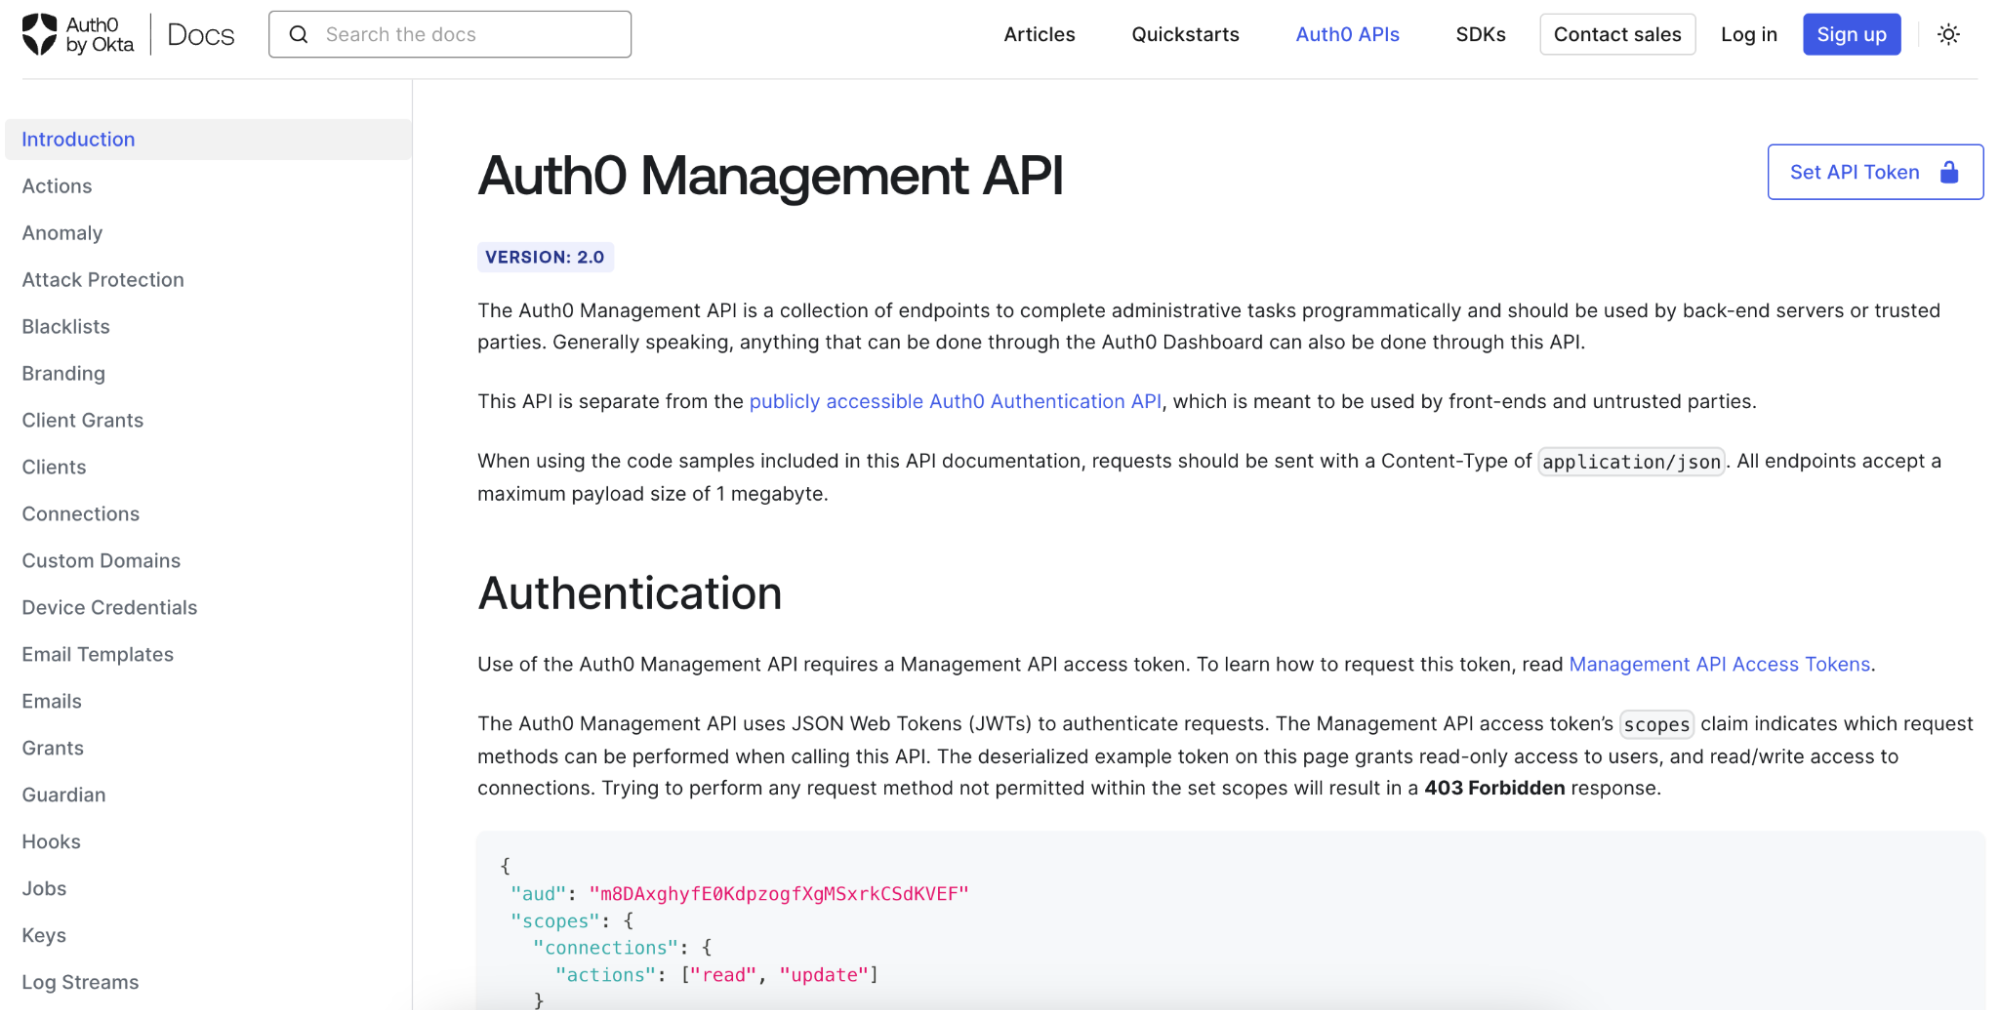Toggle the light/dark theme sun icon
This screenshot has width=1999, height=1011.
[x=1947, y=33]
